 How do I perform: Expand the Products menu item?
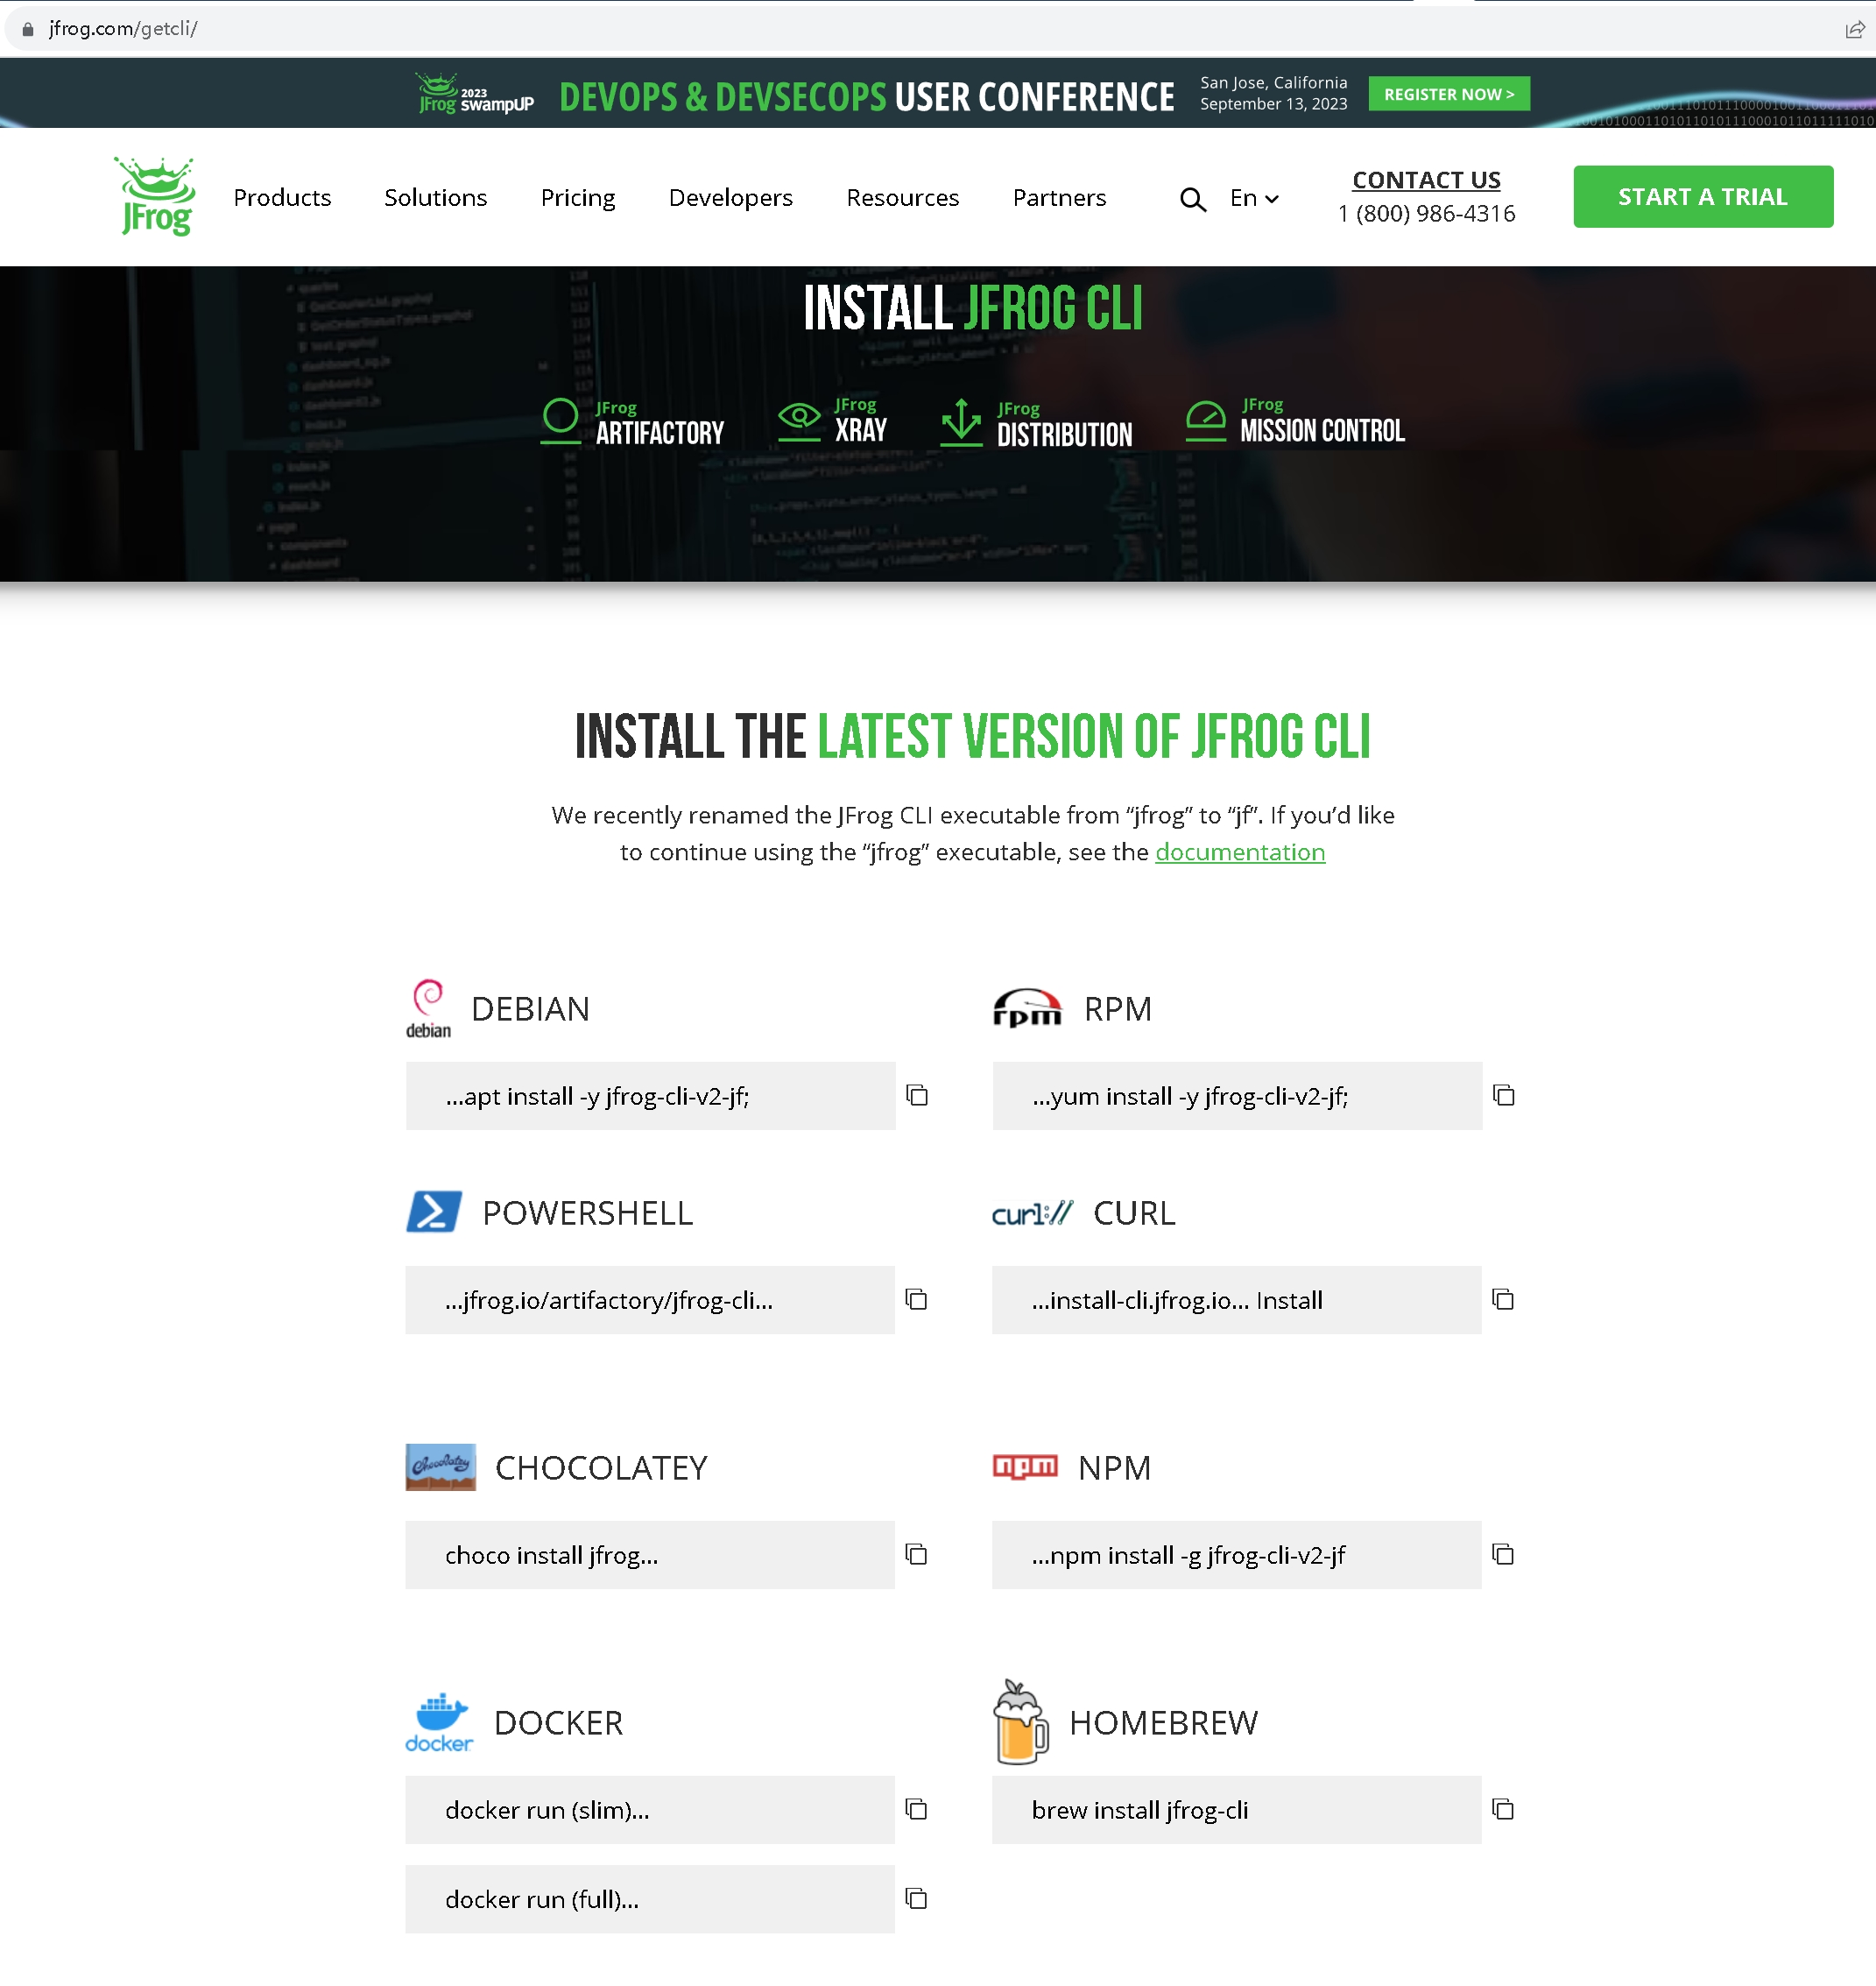pos(282,195)
